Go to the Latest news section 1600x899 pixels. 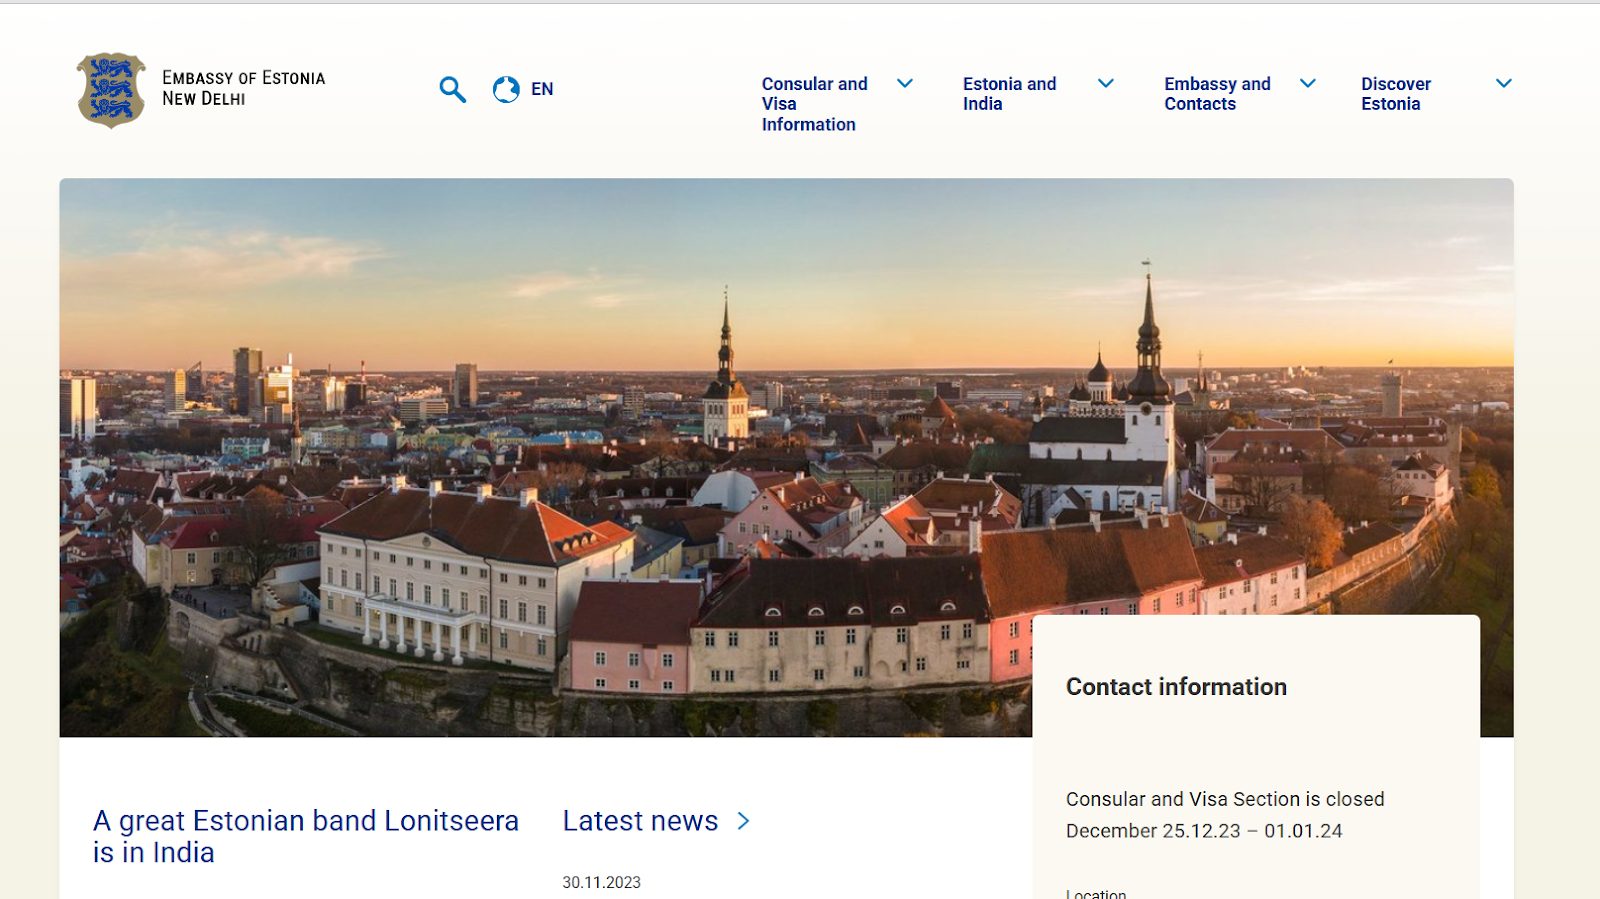coord(640,821)
